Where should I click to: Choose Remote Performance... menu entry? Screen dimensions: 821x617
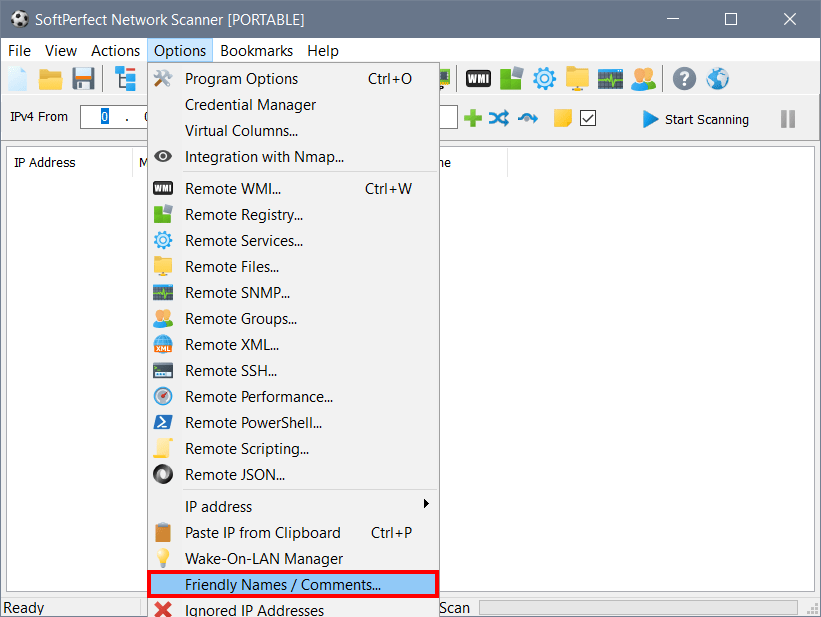pos(293,397)
